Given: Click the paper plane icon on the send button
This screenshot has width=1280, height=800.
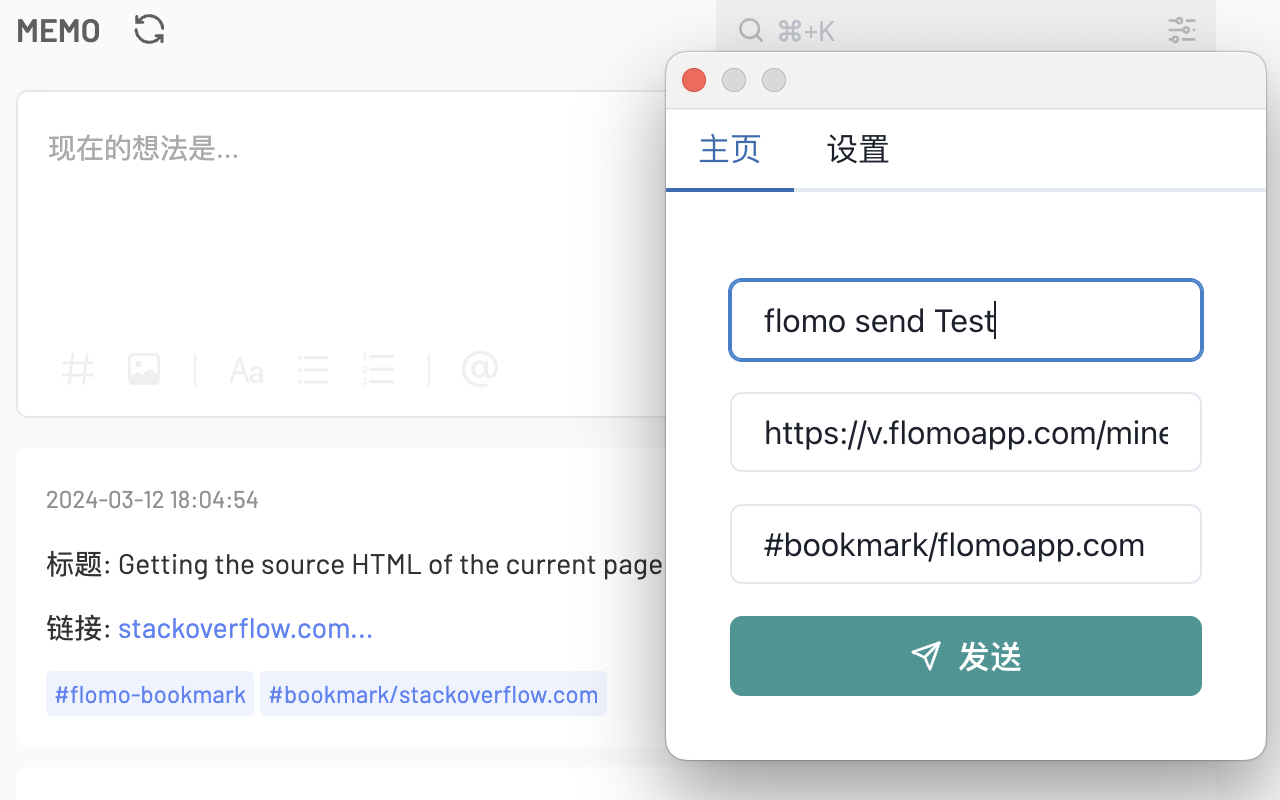Looking at the screenshot, I should click(x=926, y=656).
